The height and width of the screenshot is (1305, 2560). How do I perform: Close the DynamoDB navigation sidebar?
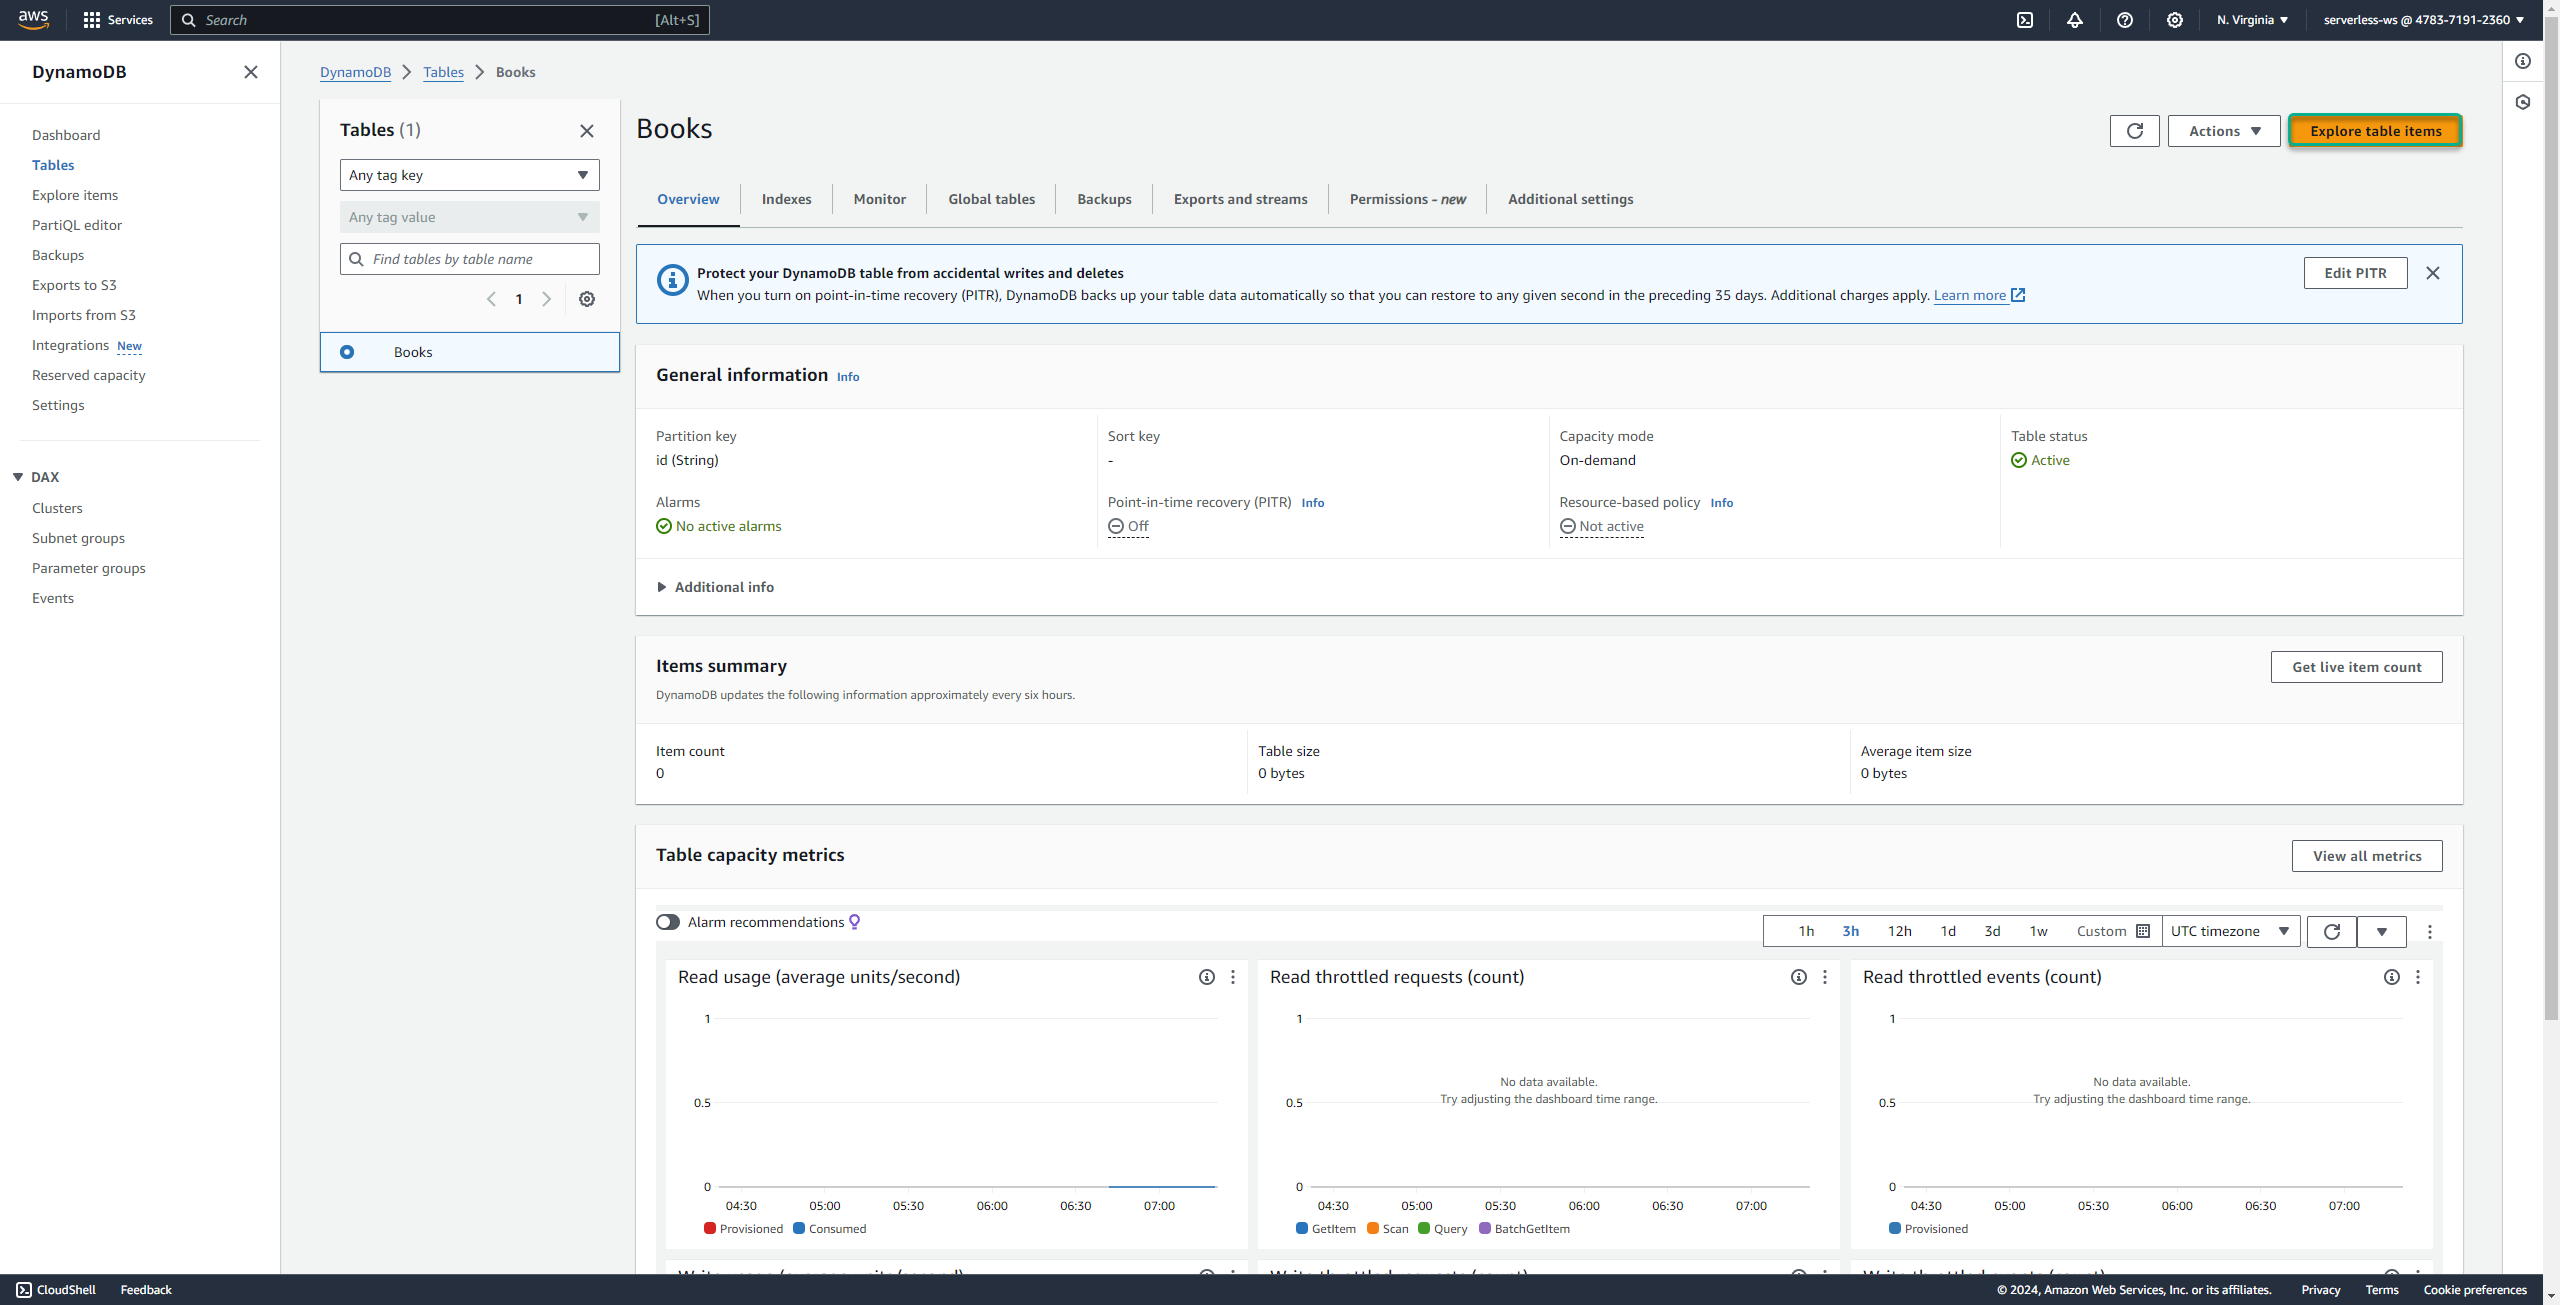(251, 72)
